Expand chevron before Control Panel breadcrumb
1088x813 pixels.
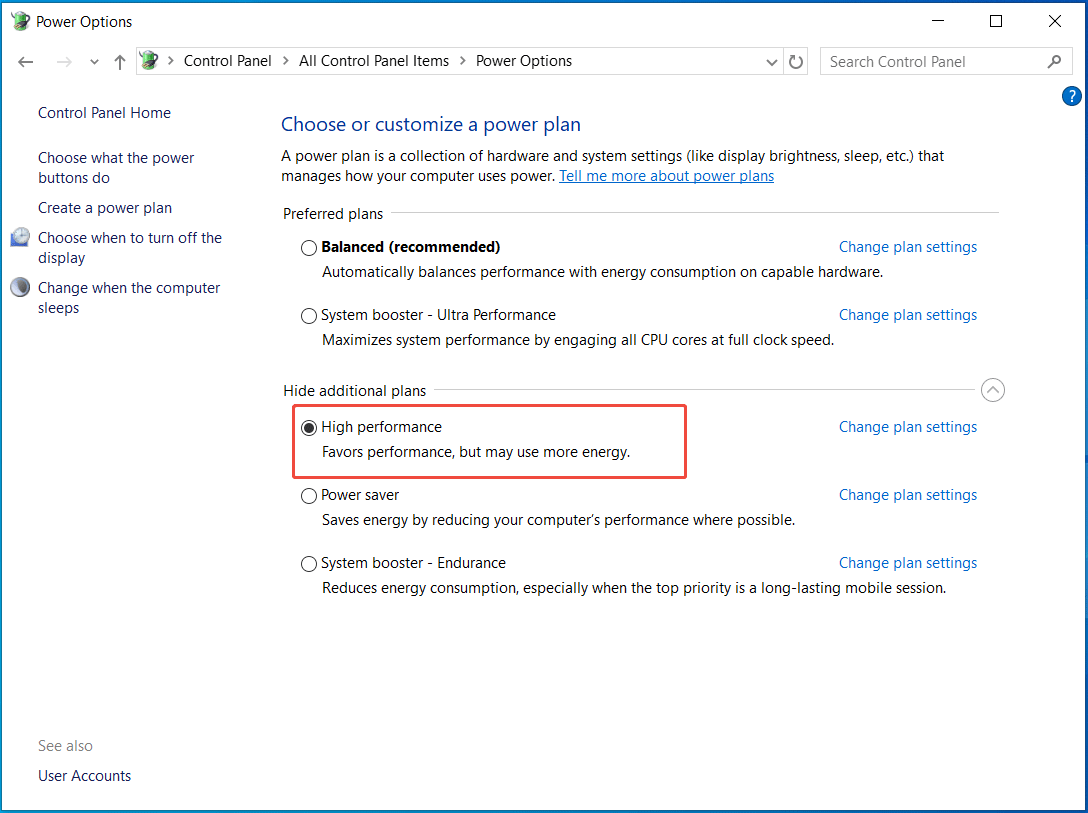[x=171, y=61]
